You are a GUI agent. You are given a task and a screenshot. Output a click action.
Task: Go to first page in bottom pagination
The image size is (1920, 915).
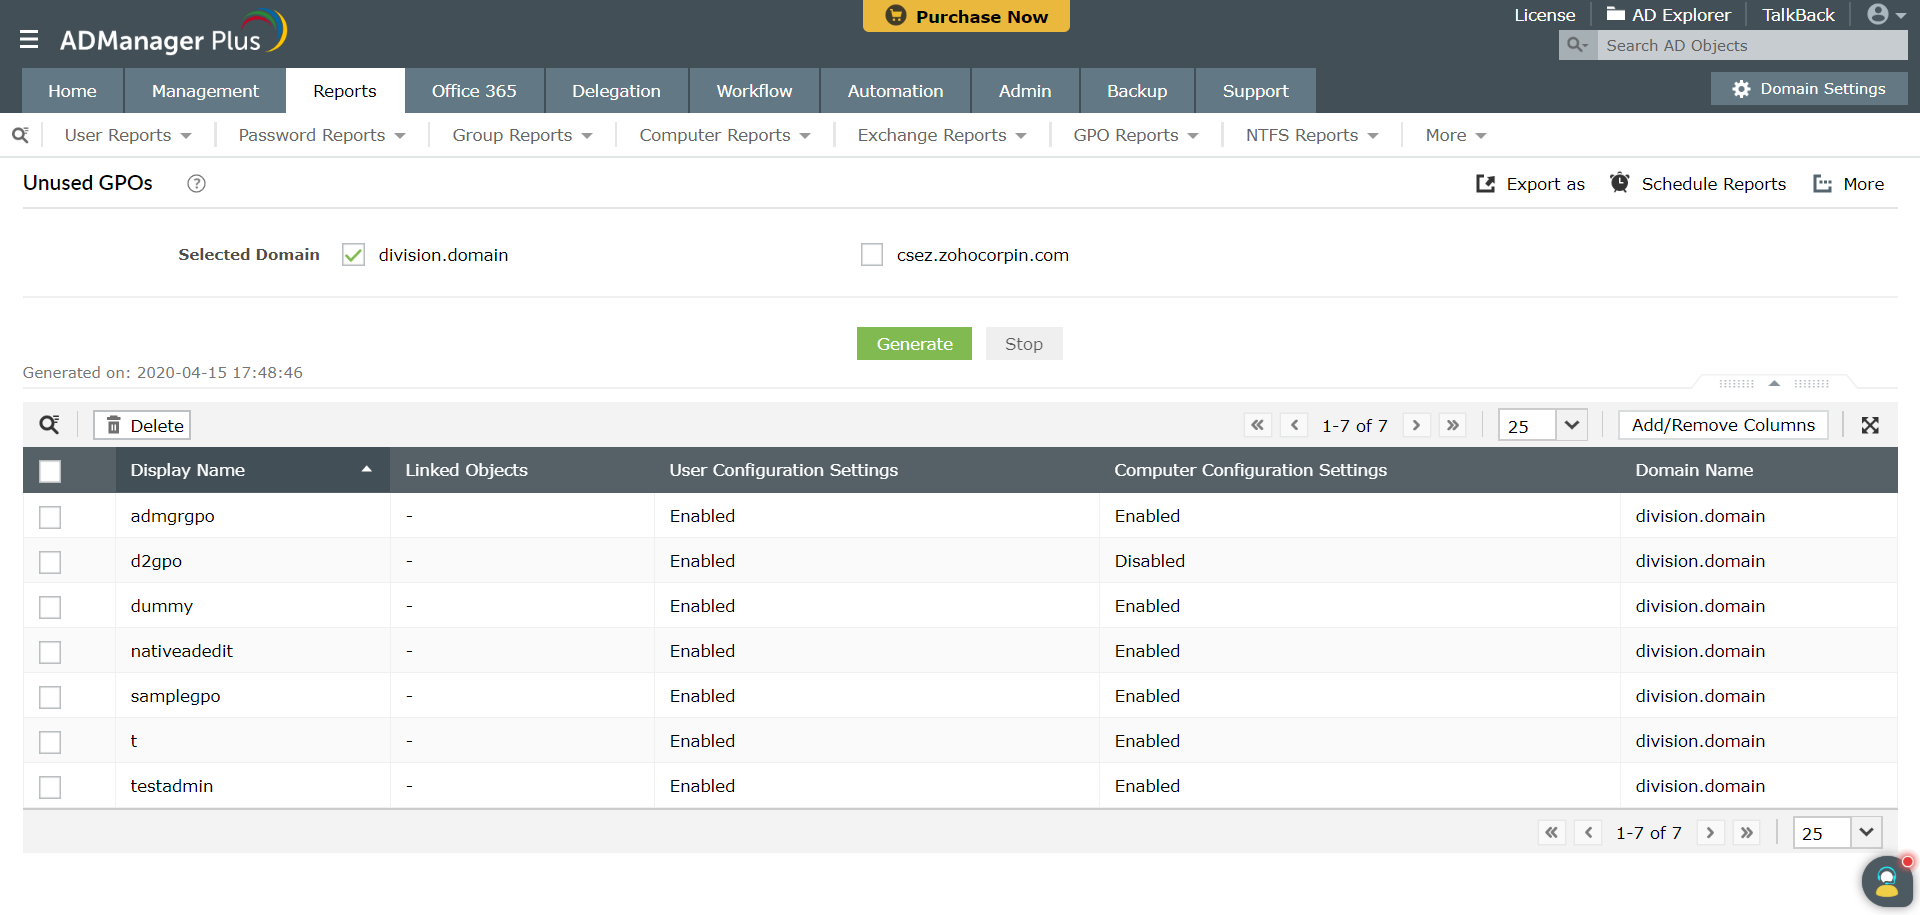(x=1552, y=832)
